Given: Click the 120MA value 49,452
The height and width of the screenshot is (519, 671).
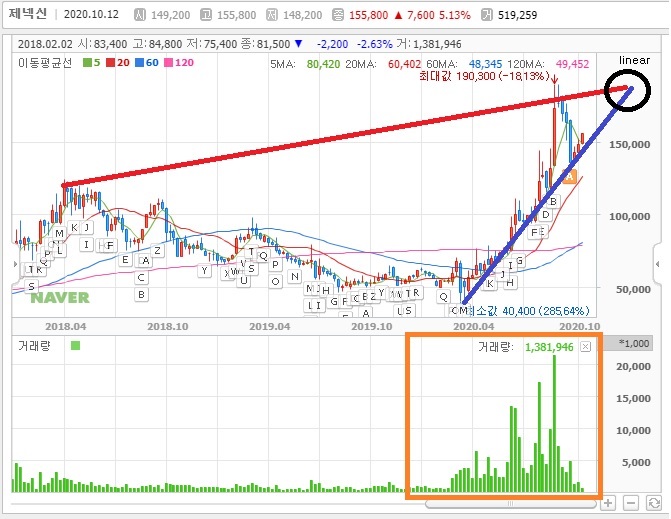Looking at the screenshot, I should 573,65.
